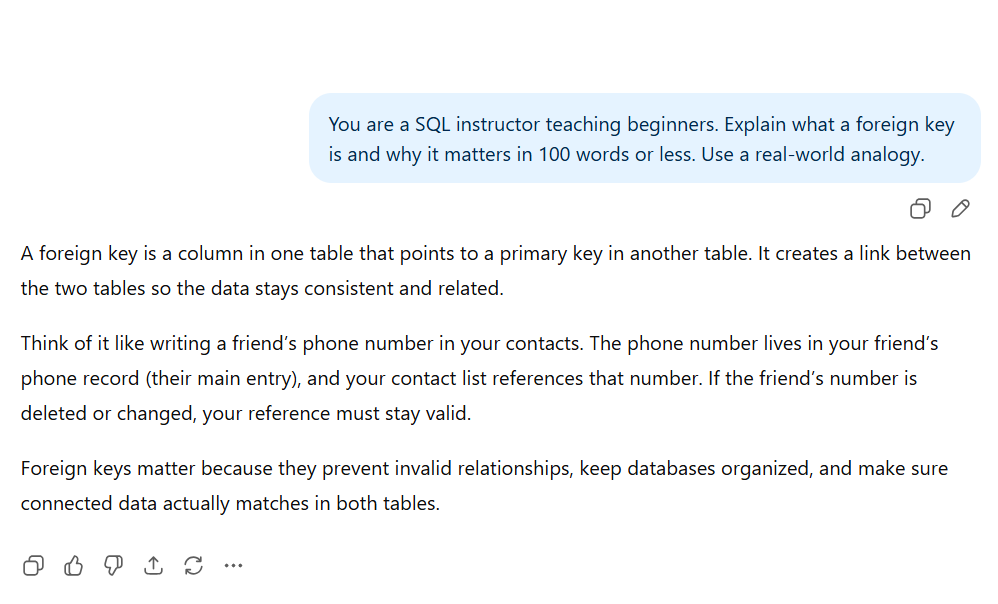Toggle a negative rating on the answer

coord(113,565)
